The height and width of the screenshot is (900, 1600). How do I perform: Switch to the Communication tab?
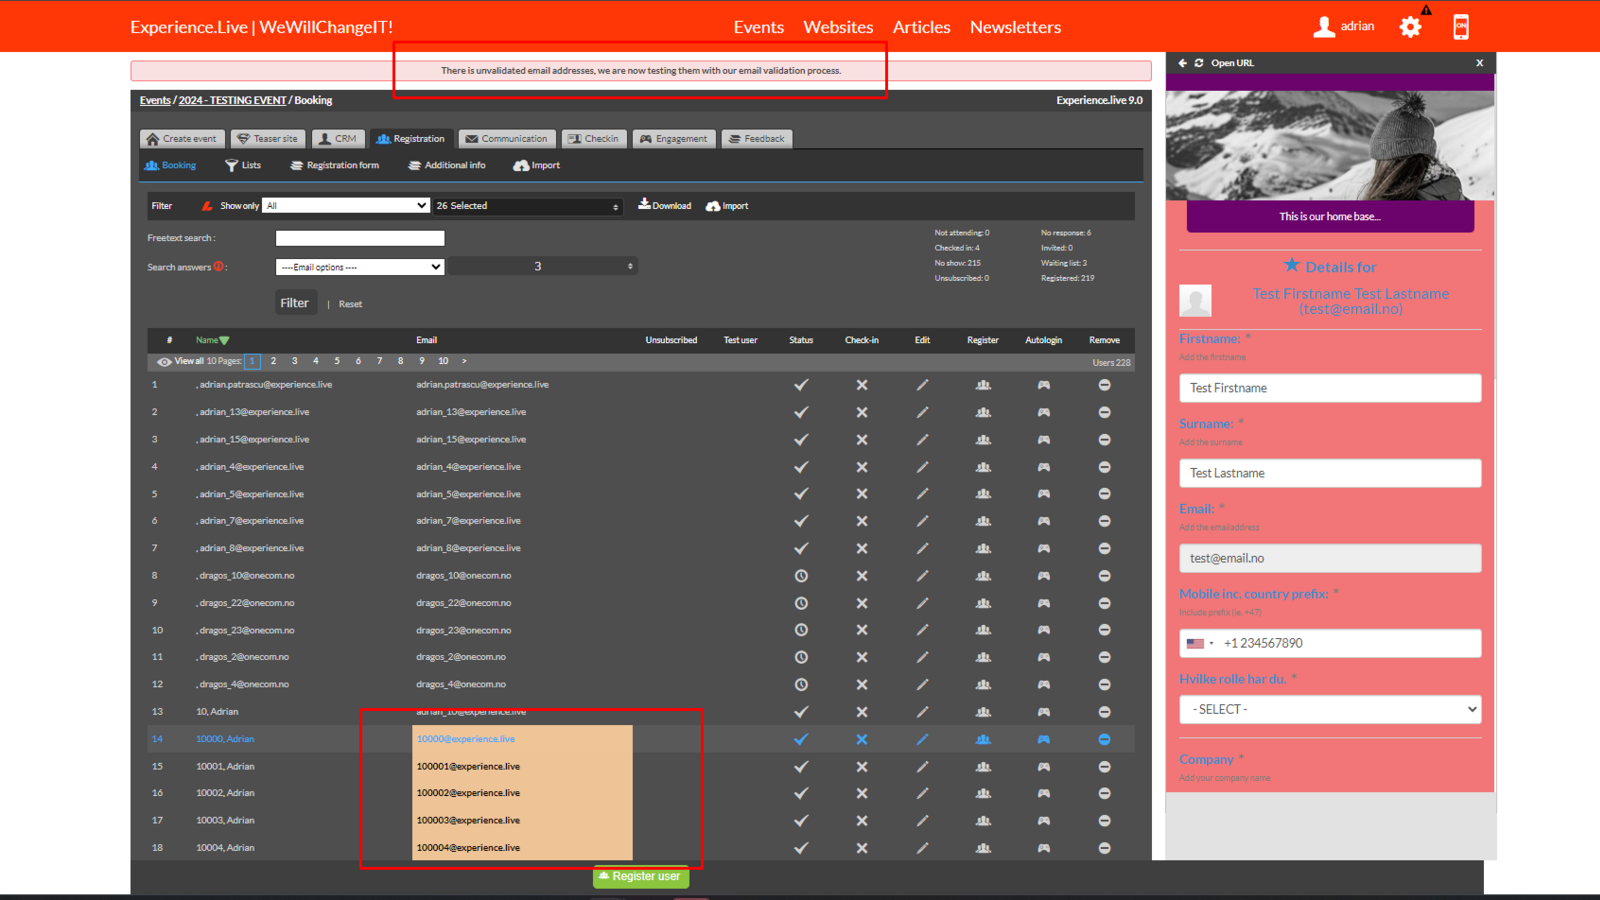pyautogui.click(x=506, y=139)
